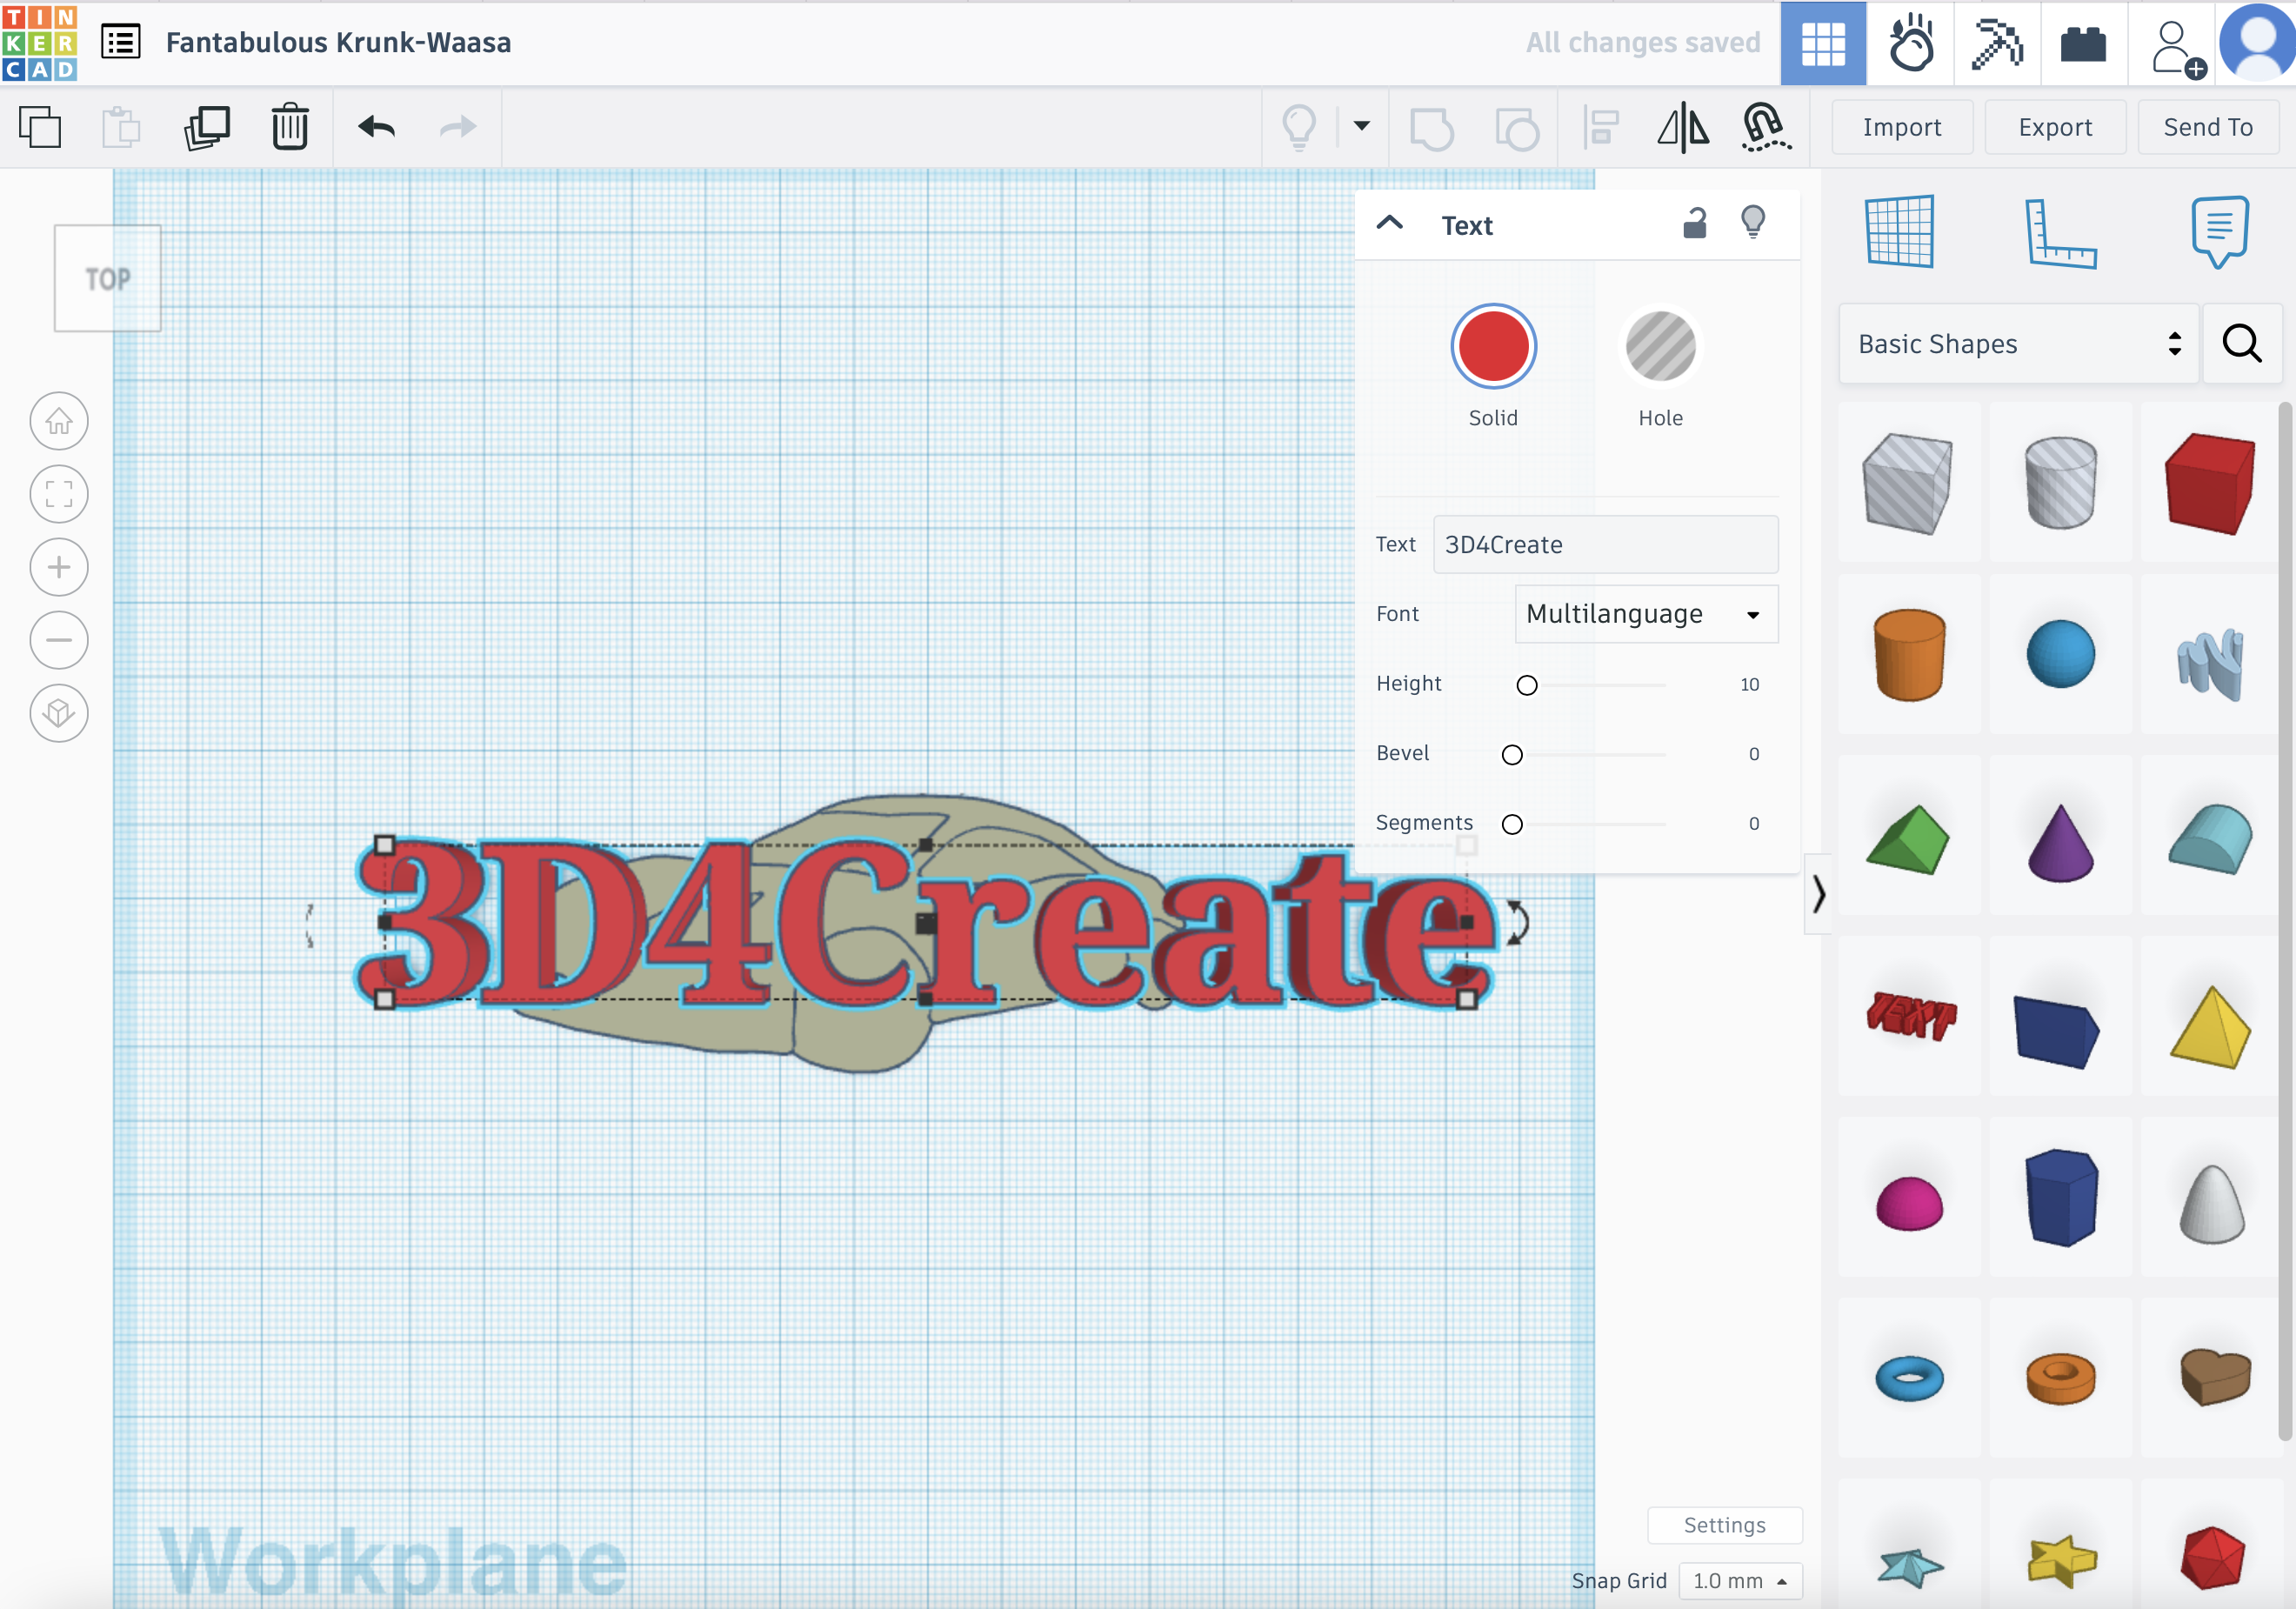Switch shape to Hole mode
This screenshot has height=1609, width=2296.
pos(1659,347)
